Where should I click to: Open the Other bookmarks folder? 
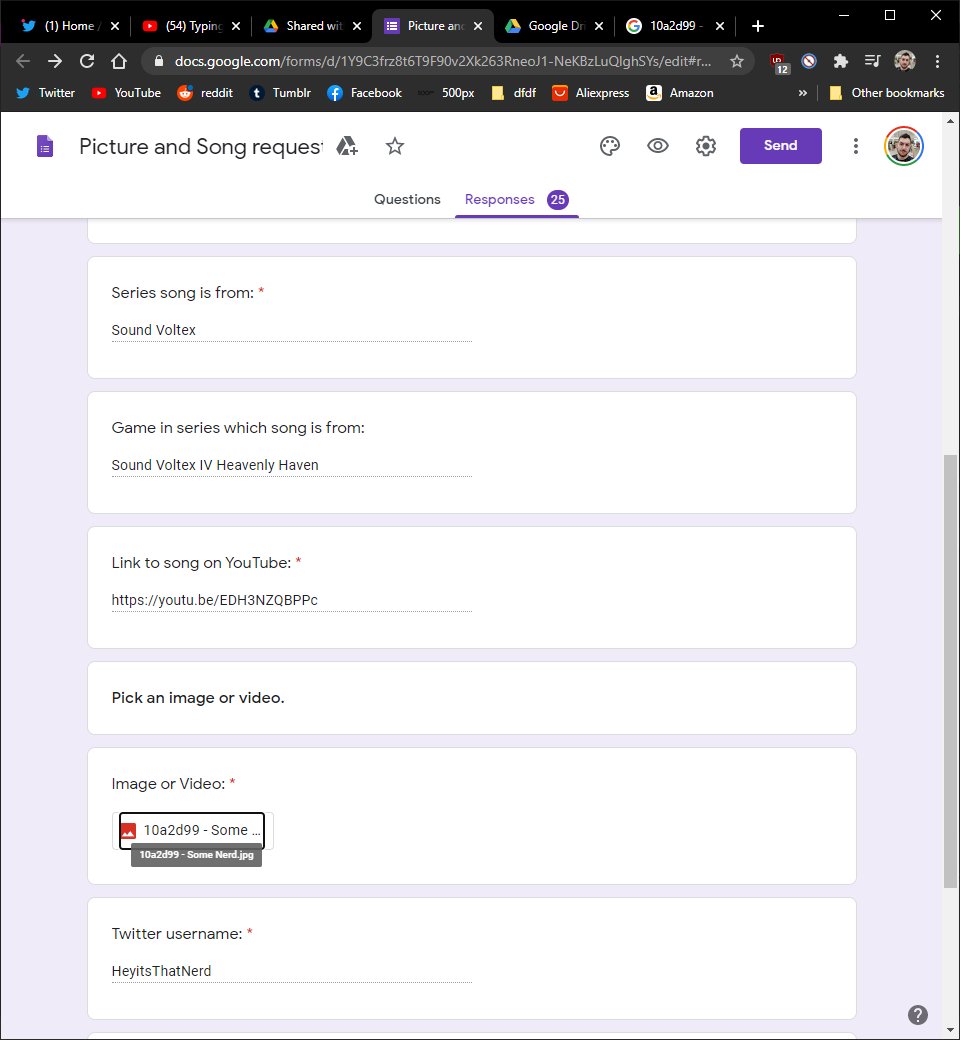(x=886, y=93)
